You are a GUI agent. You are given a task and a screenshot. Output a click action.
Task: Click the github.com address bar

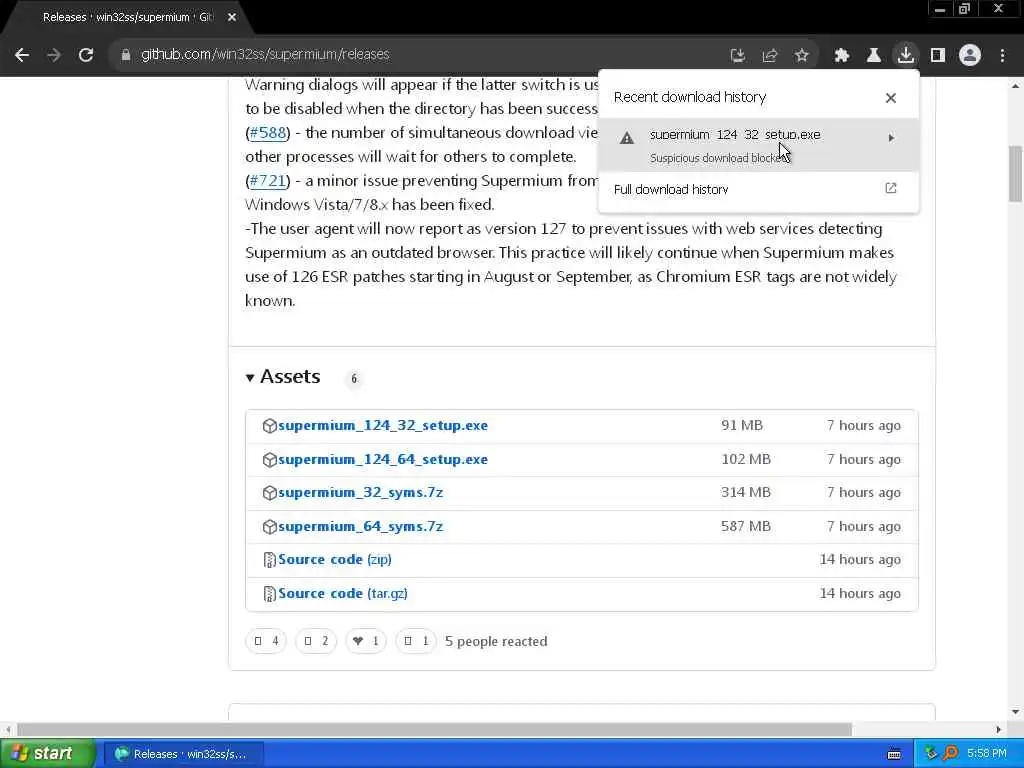point(418,55)
